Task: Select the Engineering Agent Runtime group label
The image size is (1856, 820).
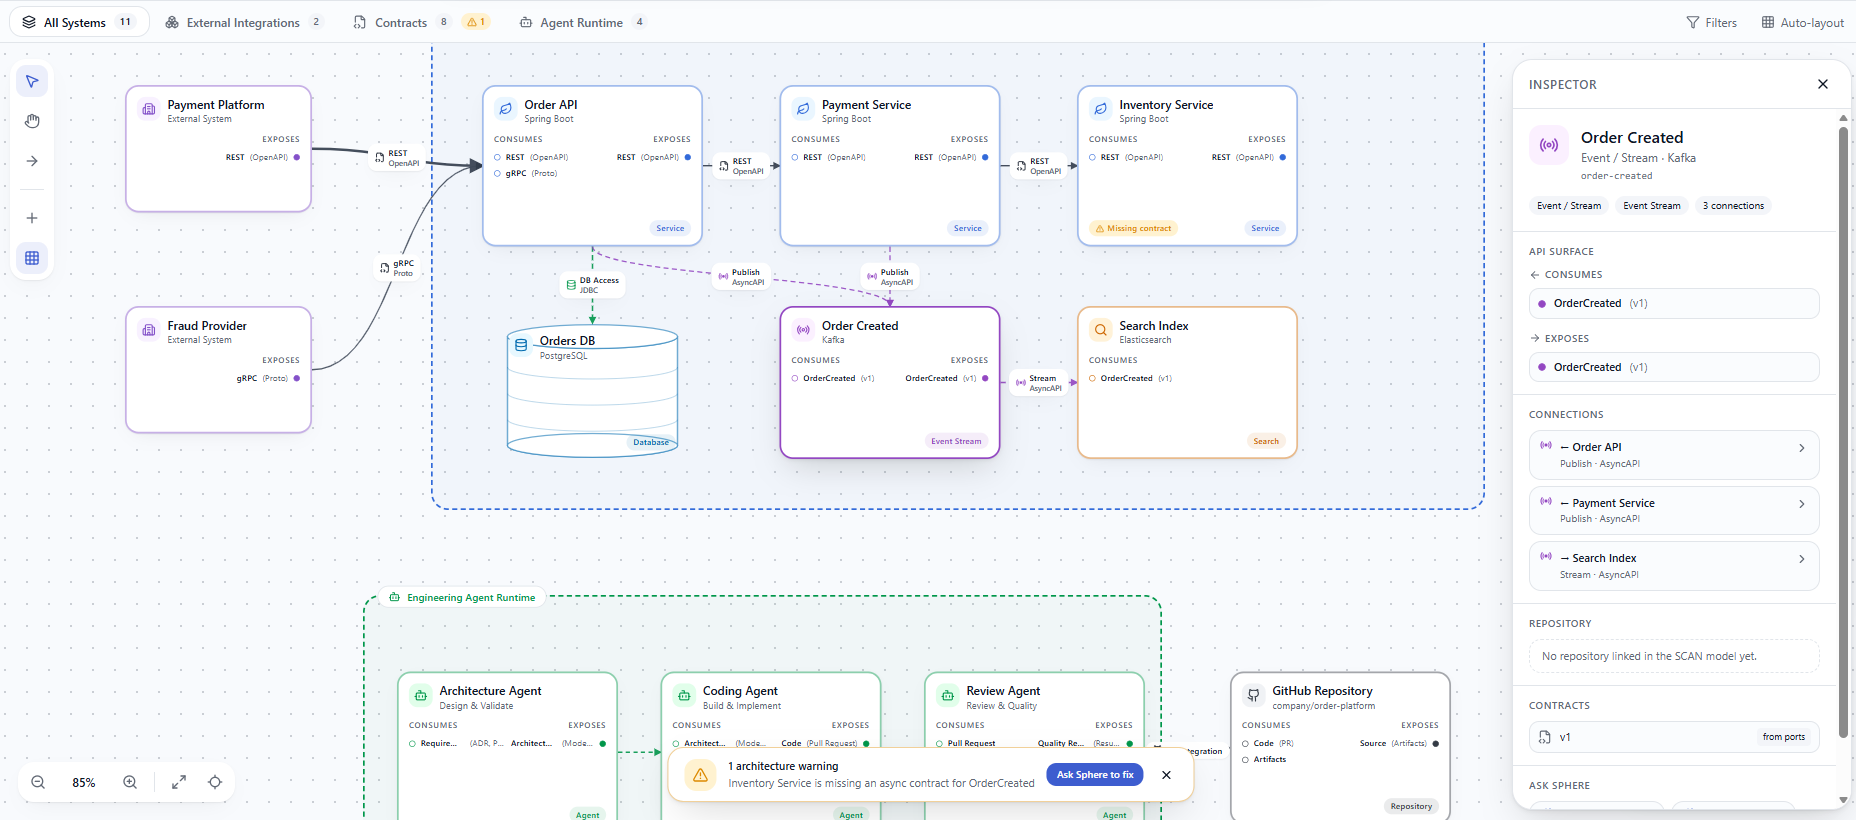Action: pyautogui.click(x=463, y=598)
